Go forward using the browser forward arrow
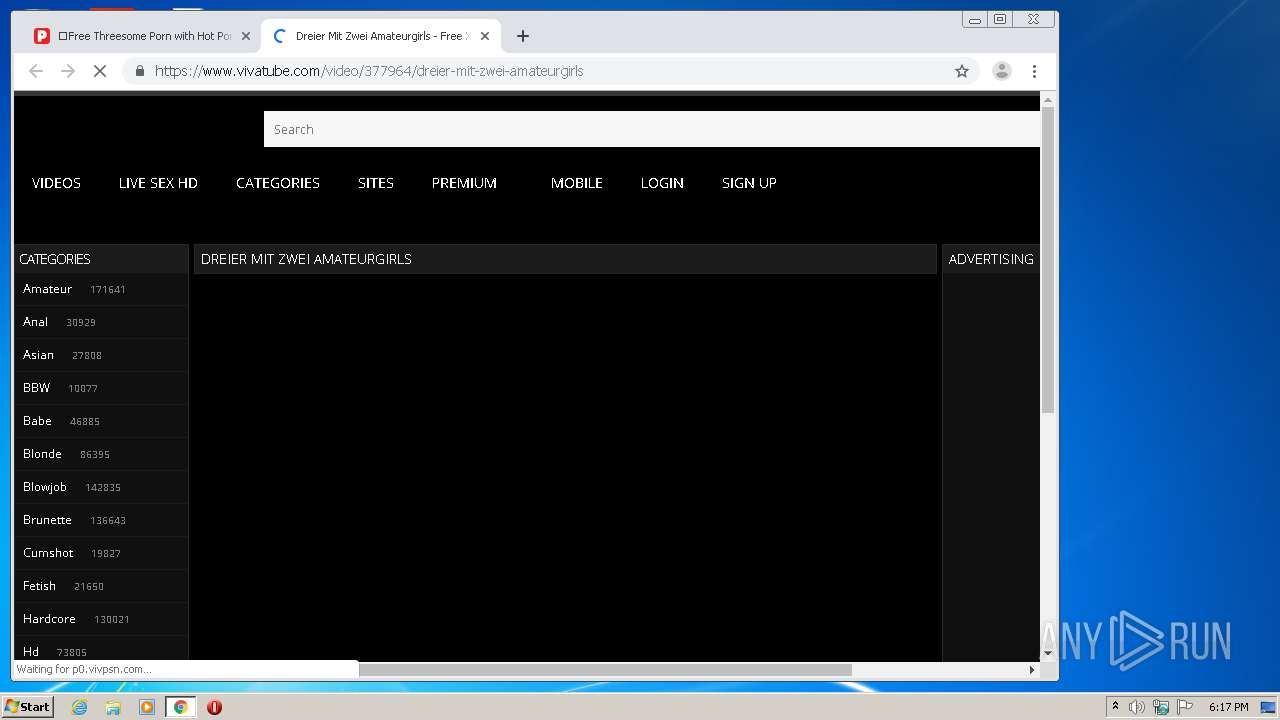 (x=68, y=71)
